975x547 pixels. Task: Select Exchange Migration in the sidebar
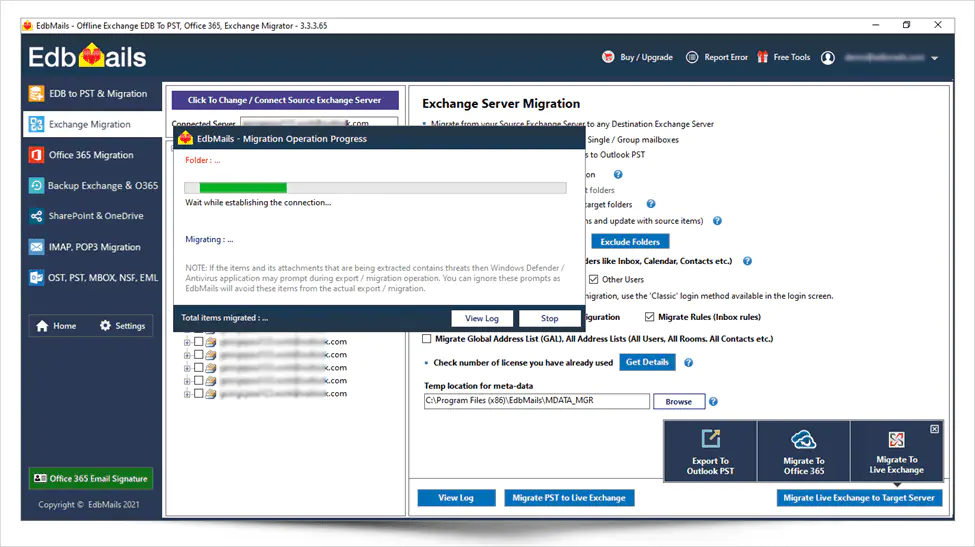[x=91, y=124]
